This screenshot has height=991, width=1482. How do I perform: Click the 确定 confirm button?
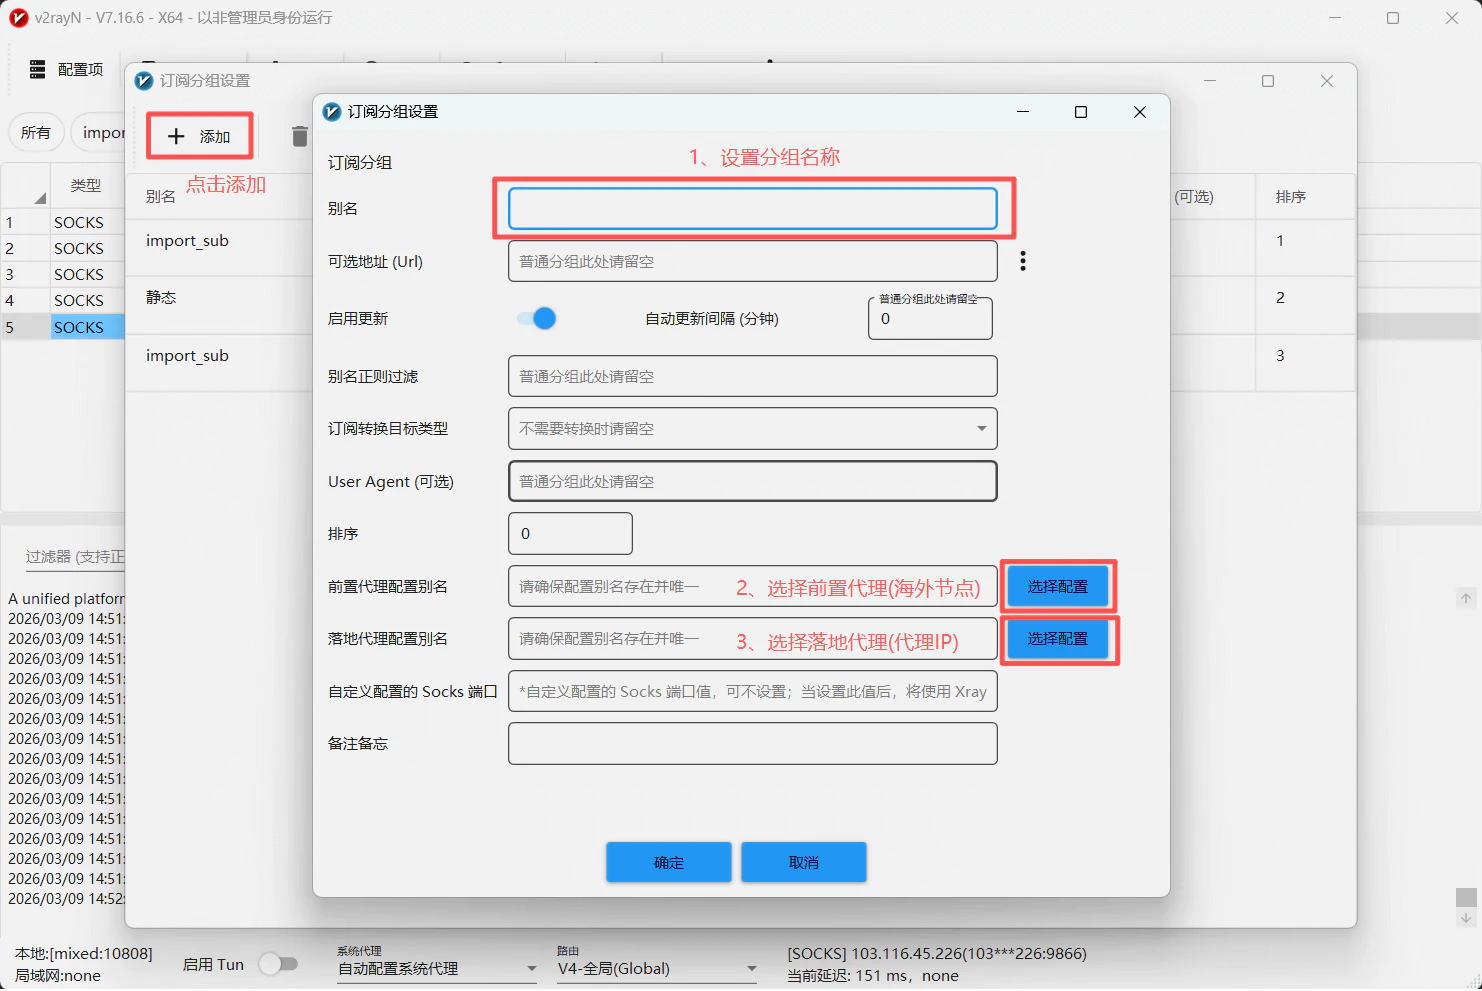[668, 861]
